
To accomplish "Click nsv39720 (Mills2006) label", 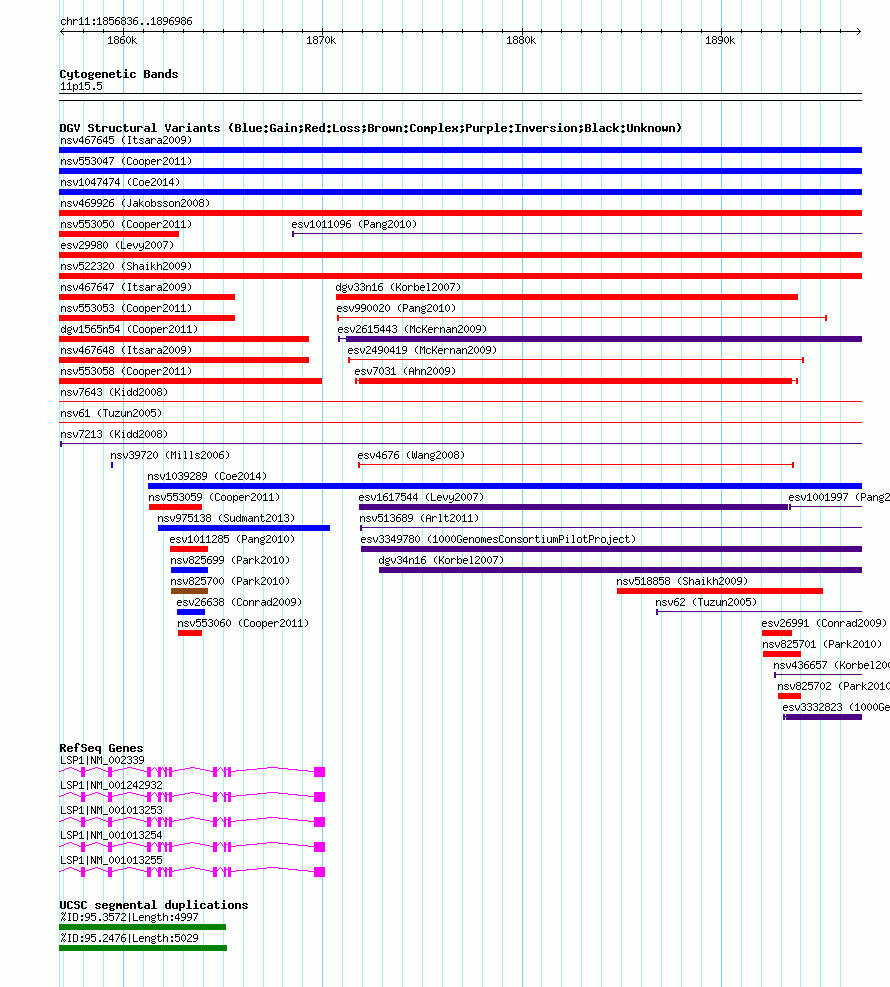I will (170, 455).
